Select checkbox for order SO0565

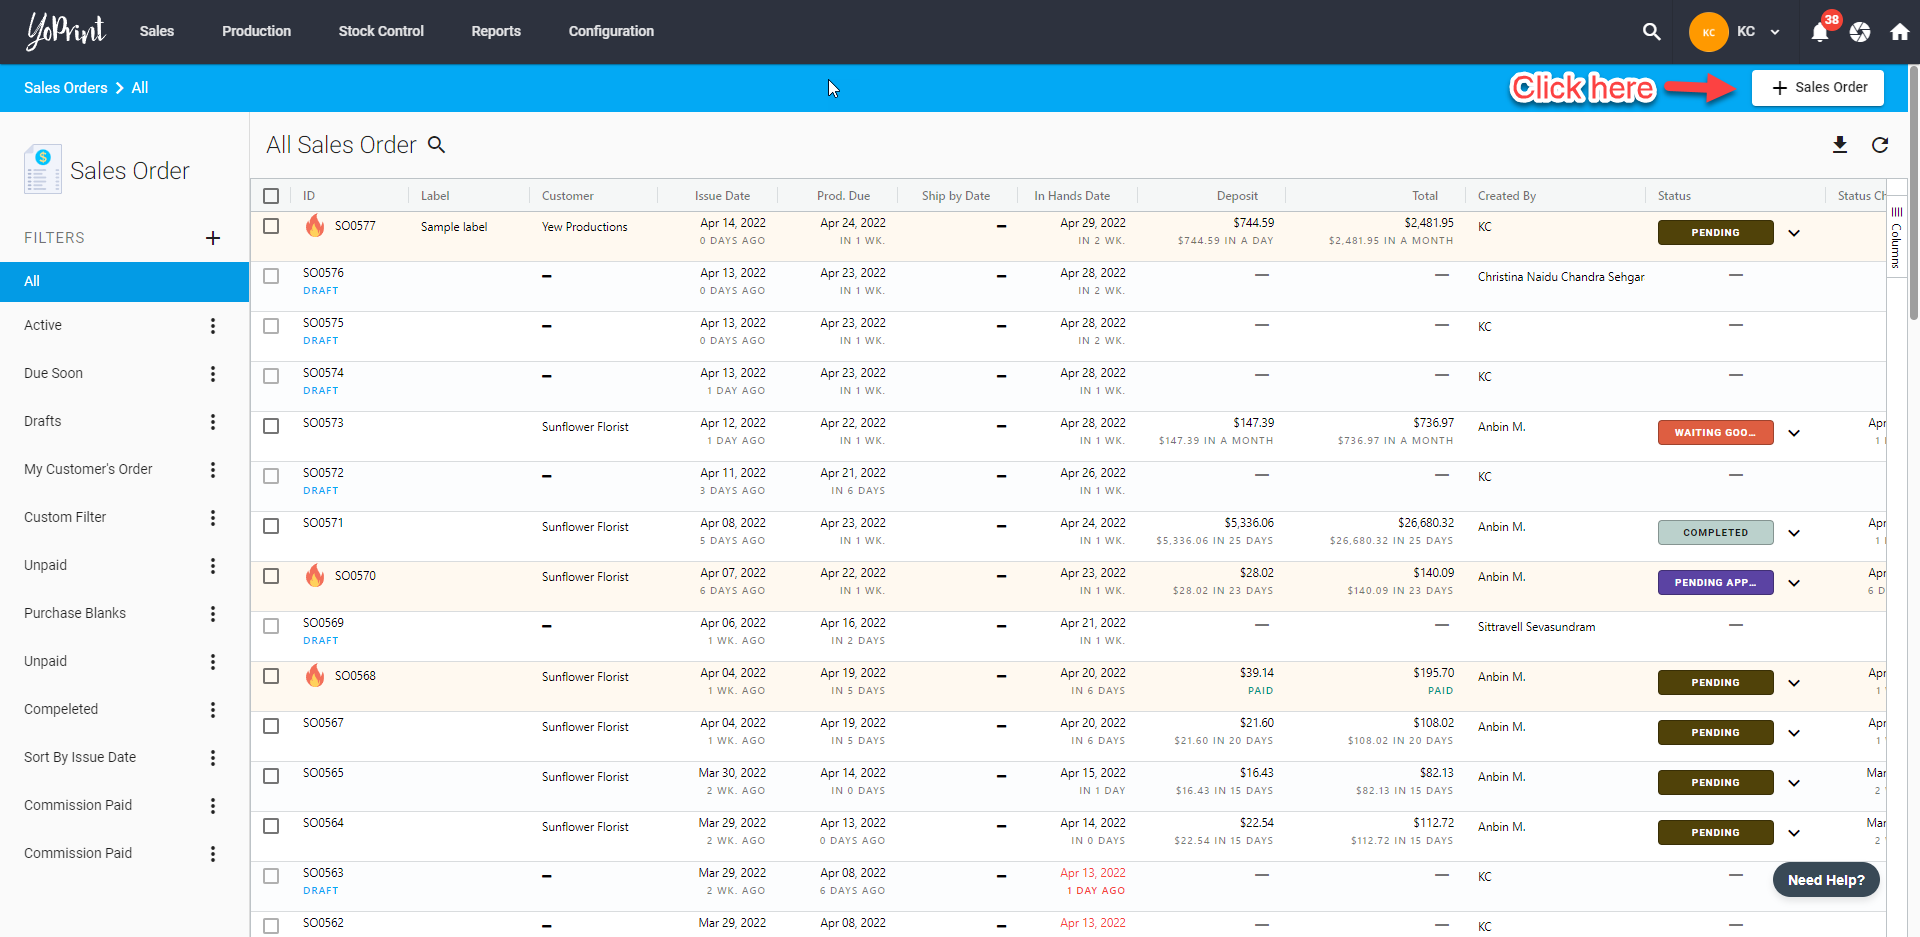click(271, 776)
